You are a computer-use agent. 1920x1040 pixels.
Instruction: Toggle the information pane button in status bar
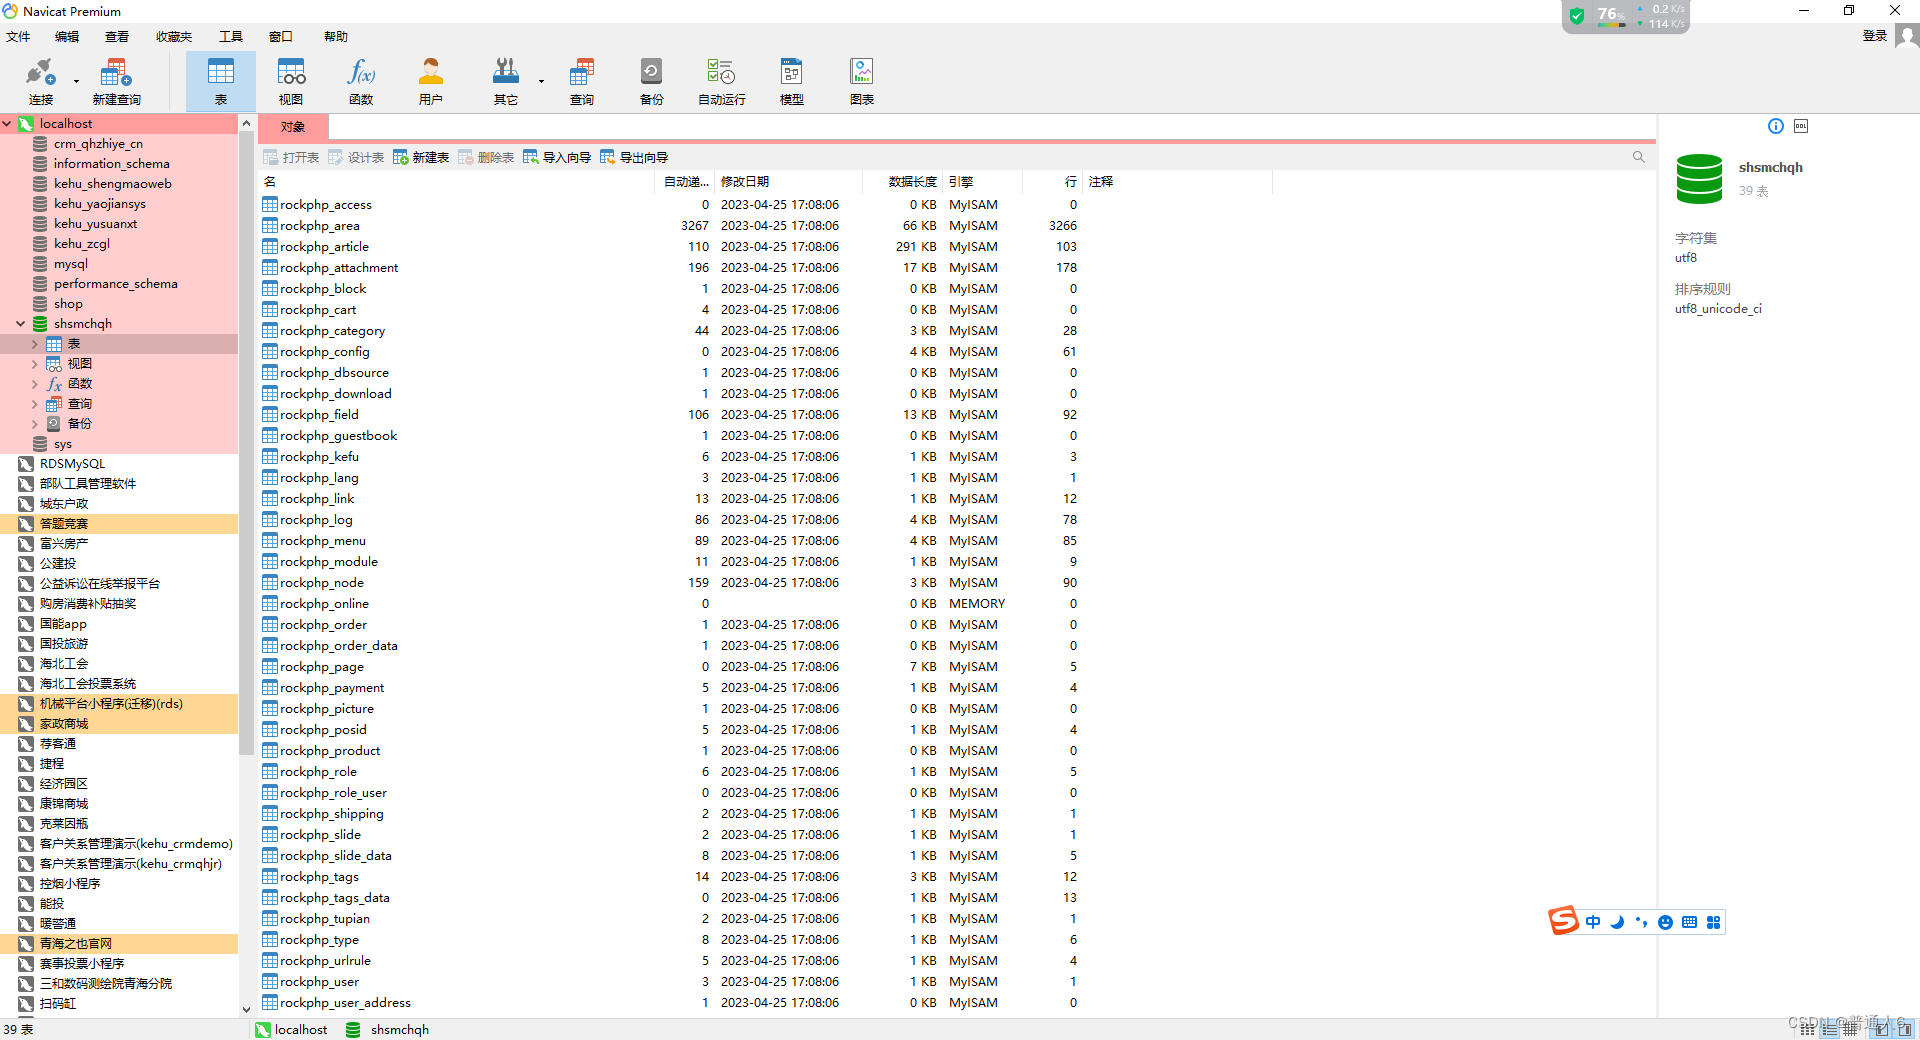pyautogui.click(x=1882, y=1029)
